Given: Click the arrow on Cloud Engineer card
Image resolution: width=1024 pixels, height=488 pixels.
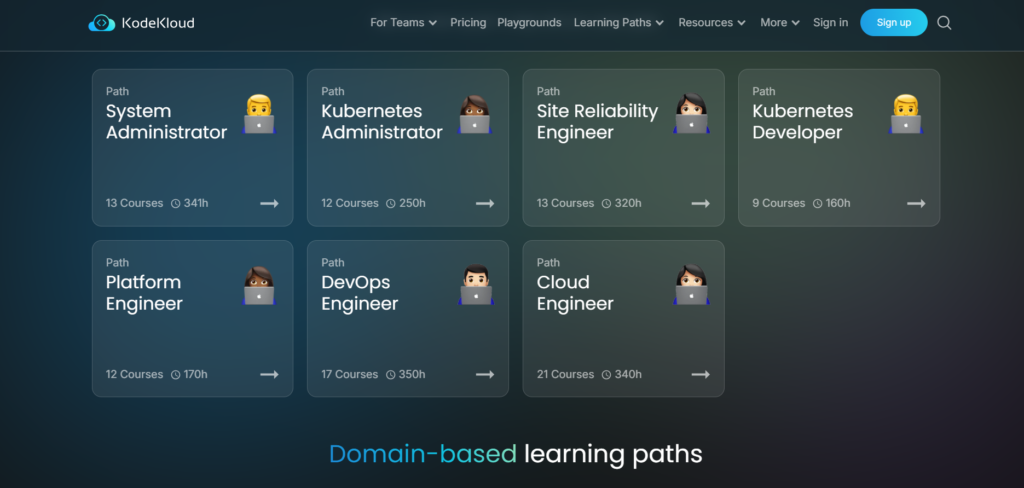Looking at the screenshot, I should 700,374.
